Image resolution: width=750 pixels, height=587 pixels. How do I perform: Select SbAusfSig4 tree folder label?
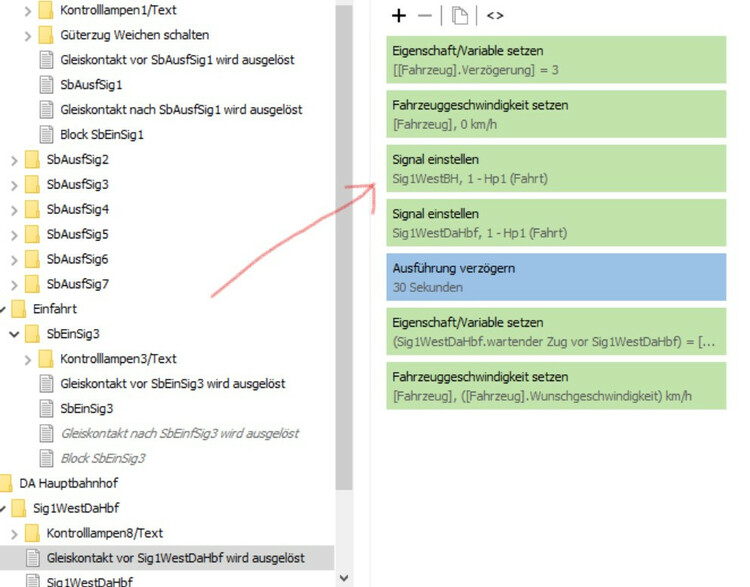pyautogui.click(x=77, y=209)
